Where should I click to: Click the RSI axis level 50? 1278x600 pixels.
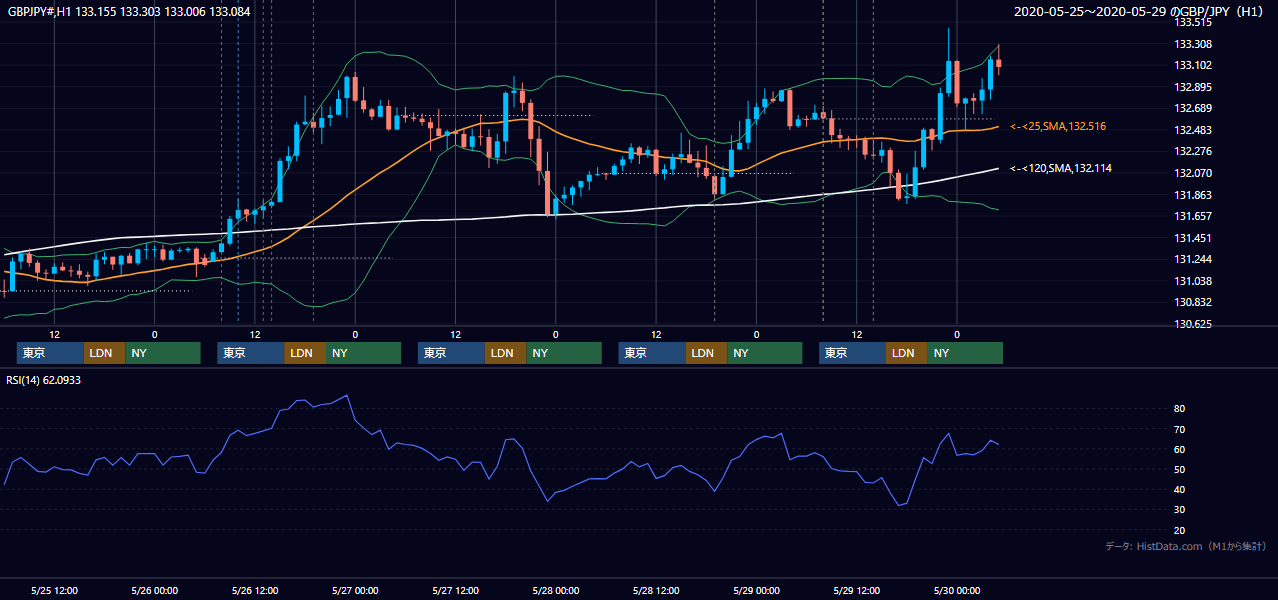point(1180,469)
